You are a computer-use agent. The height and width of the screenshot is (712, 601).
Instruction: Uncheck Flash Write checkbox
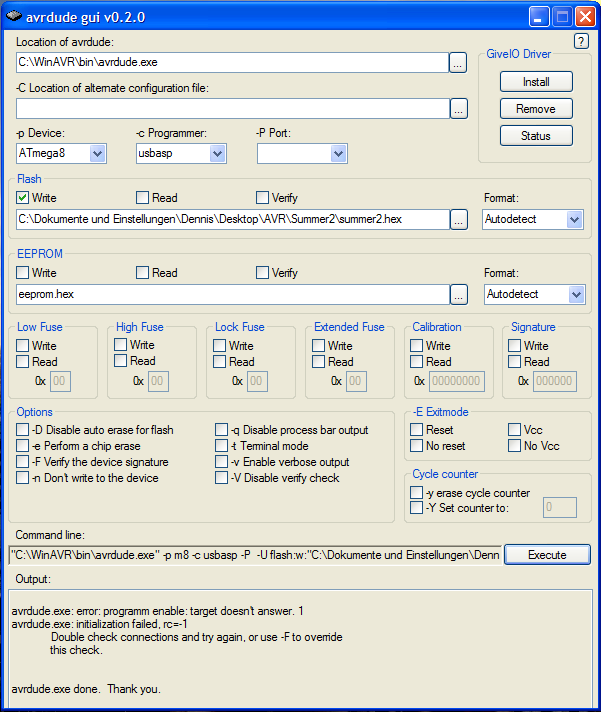(x=22, y=198)
